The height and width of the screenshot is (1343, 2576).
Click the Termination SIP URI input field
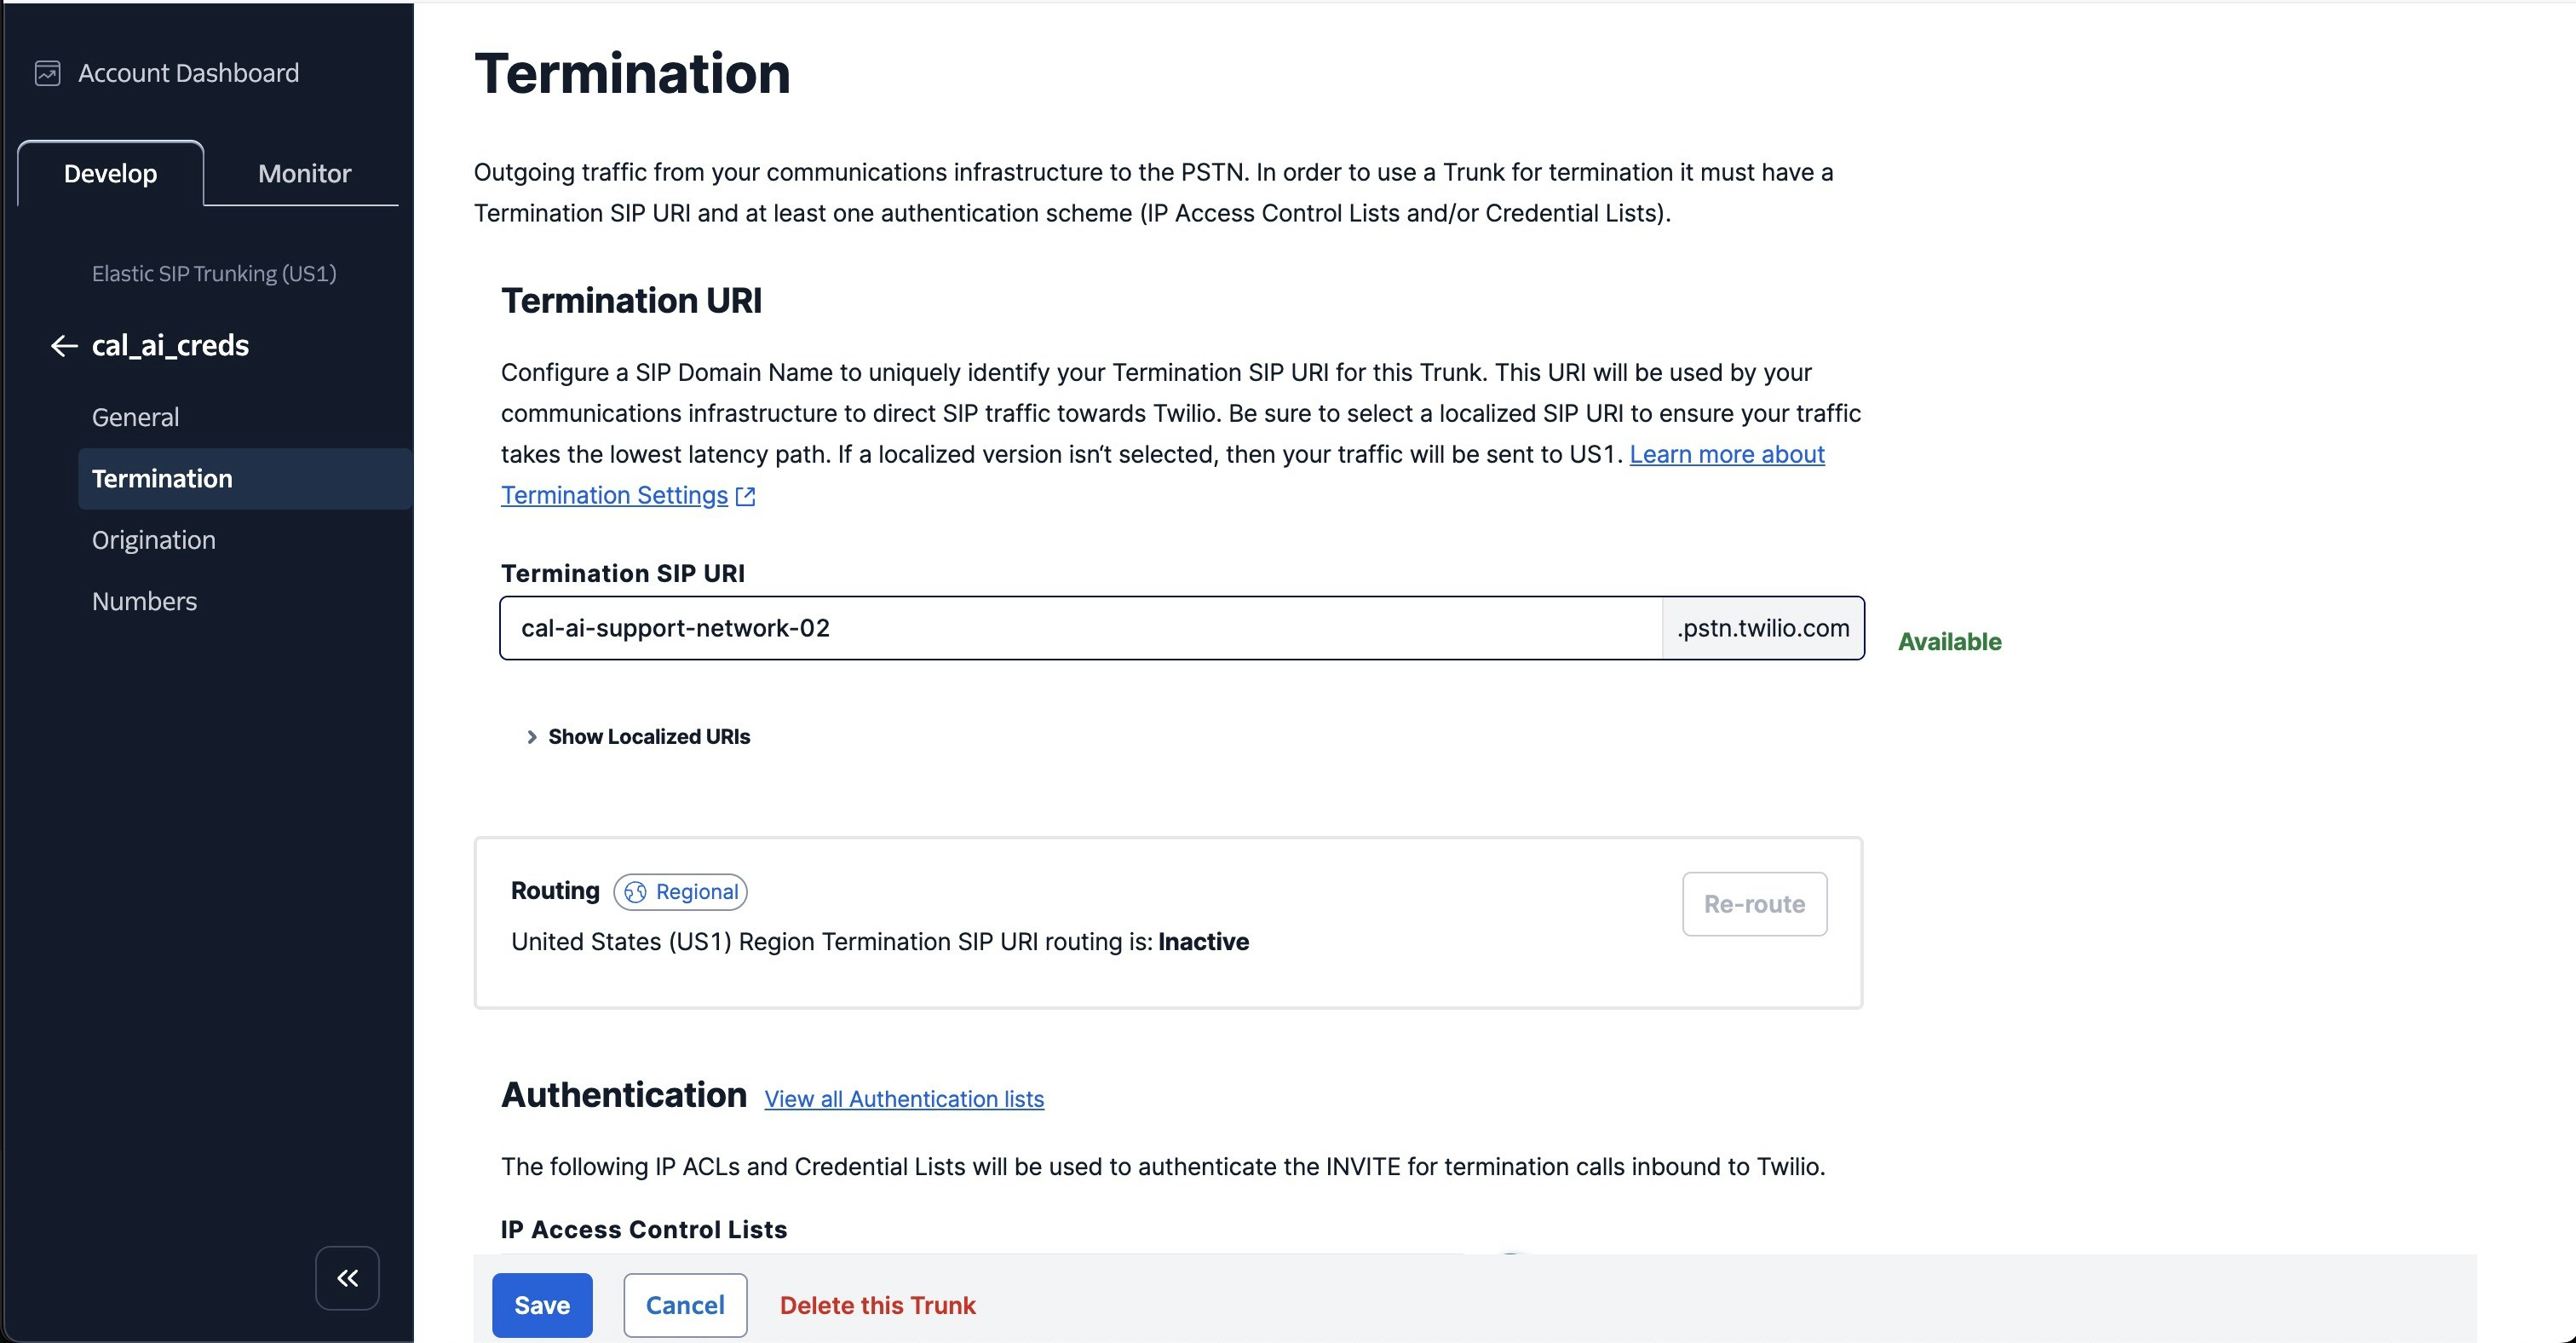click(x=1080, y=628)
